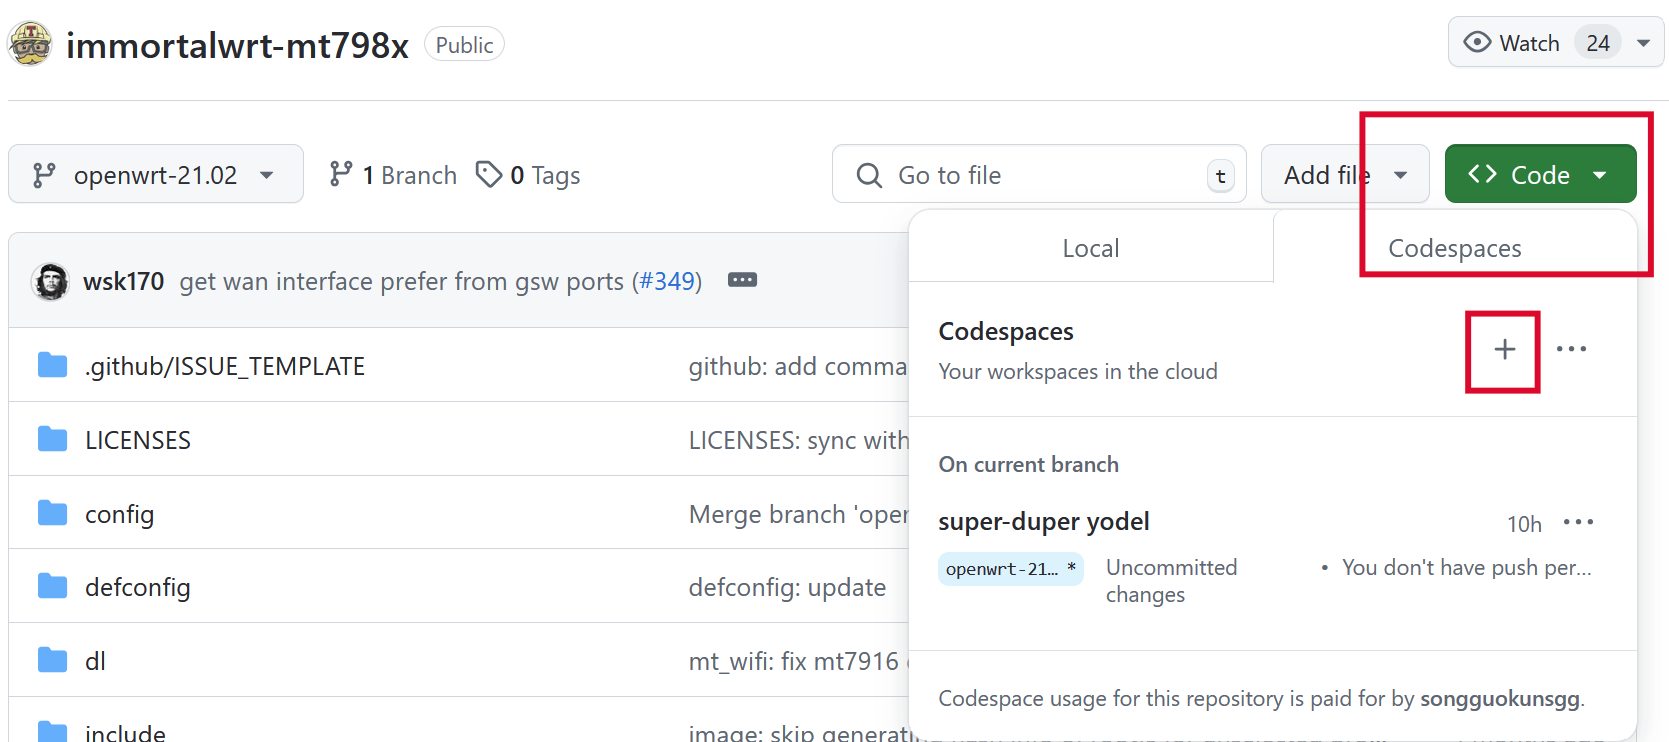Open the Watch notifications dropdown arrow
The image size is (1669, 742).
pyautogui.click(x=1643, y=43)
